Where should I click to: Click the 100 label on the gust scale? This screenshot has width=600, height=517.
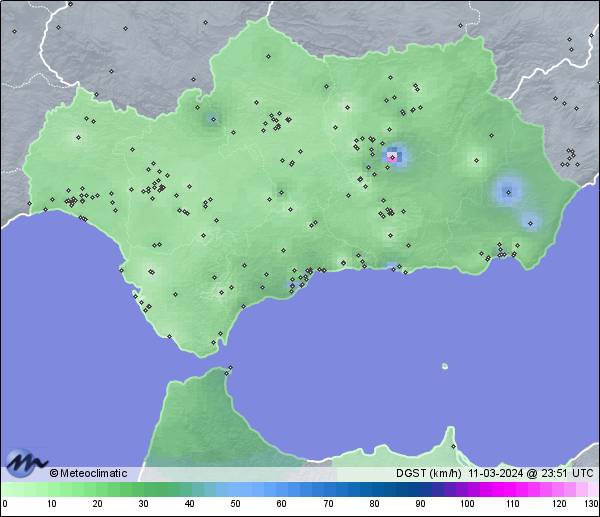pyautogui.click(x=467, y=504)
